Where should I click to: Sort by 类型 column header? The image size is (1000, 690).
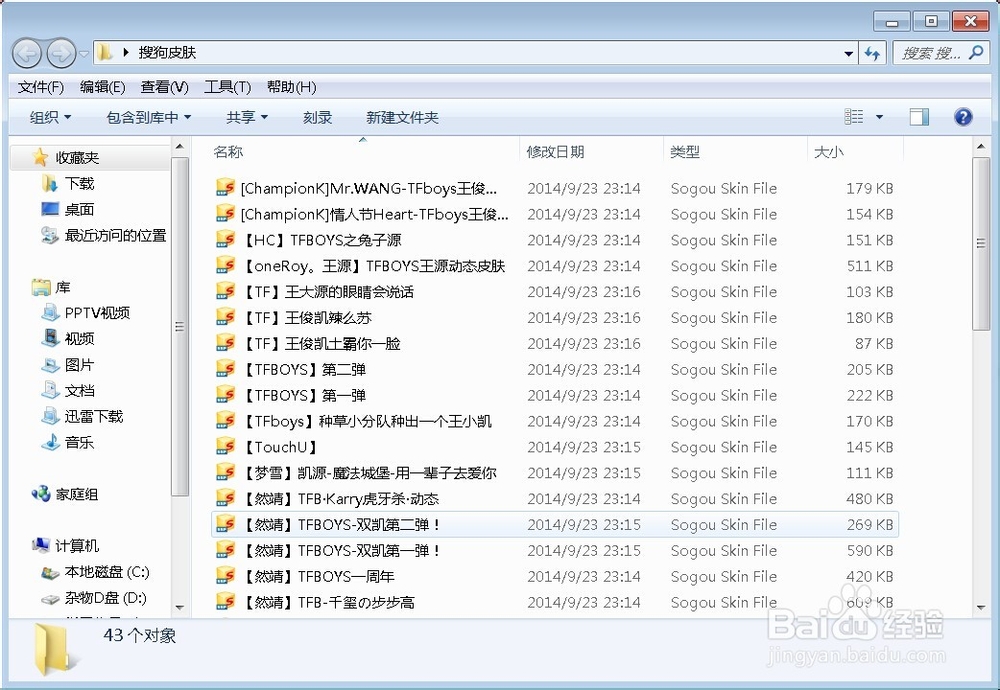click(685, 152)
